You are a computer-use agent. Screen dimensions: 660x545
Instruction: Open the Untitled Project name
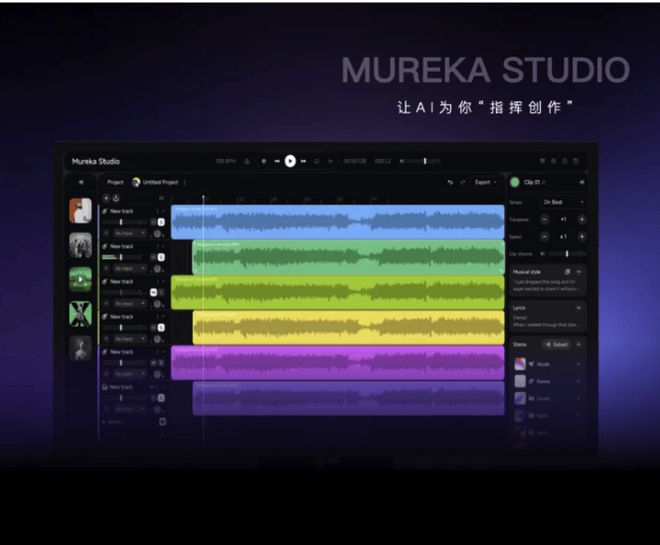[x=160, y=182]
